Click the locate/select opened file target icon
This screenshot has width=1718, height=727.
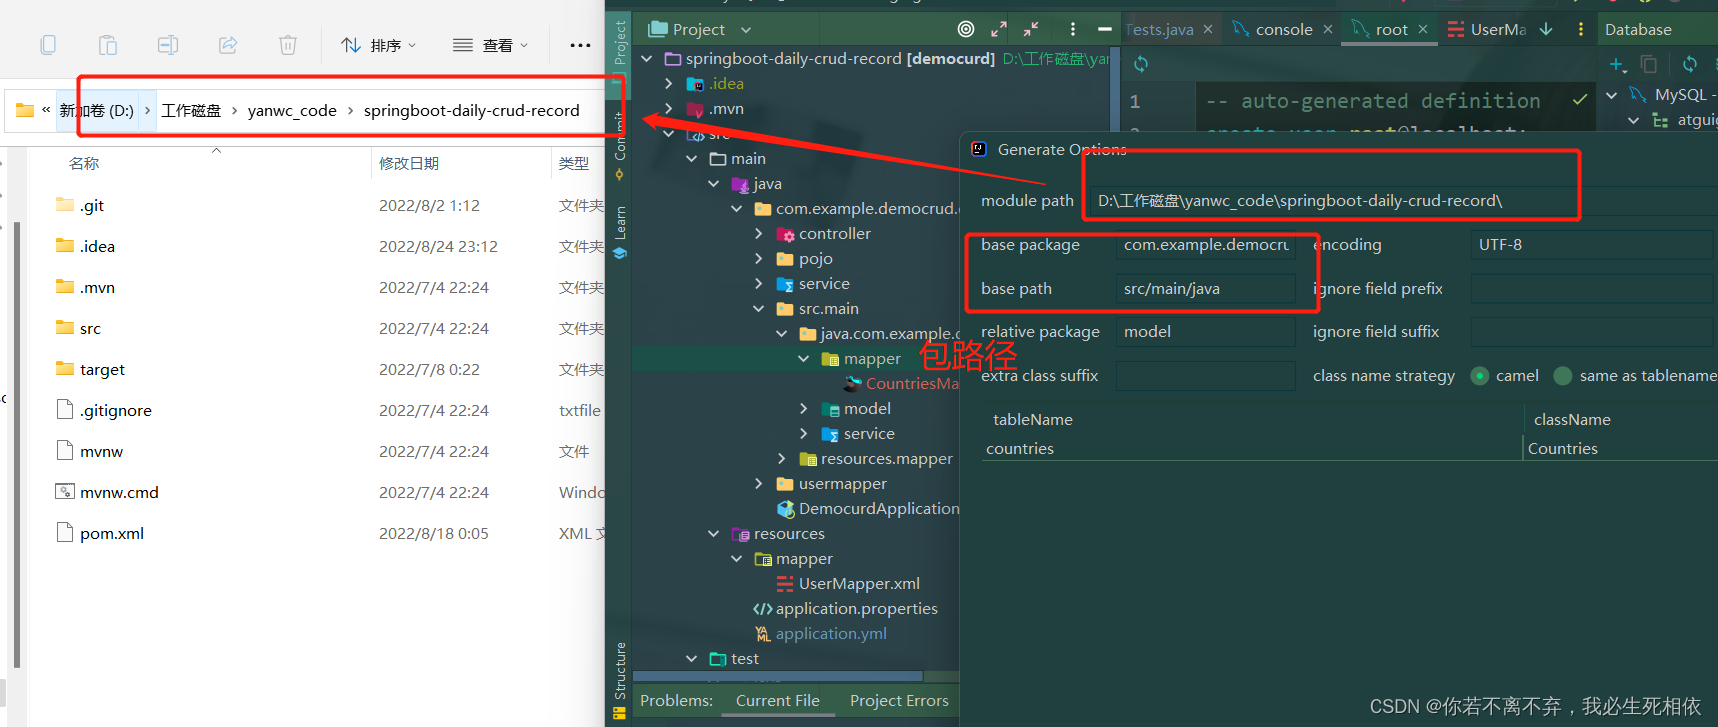click(965, 29)
